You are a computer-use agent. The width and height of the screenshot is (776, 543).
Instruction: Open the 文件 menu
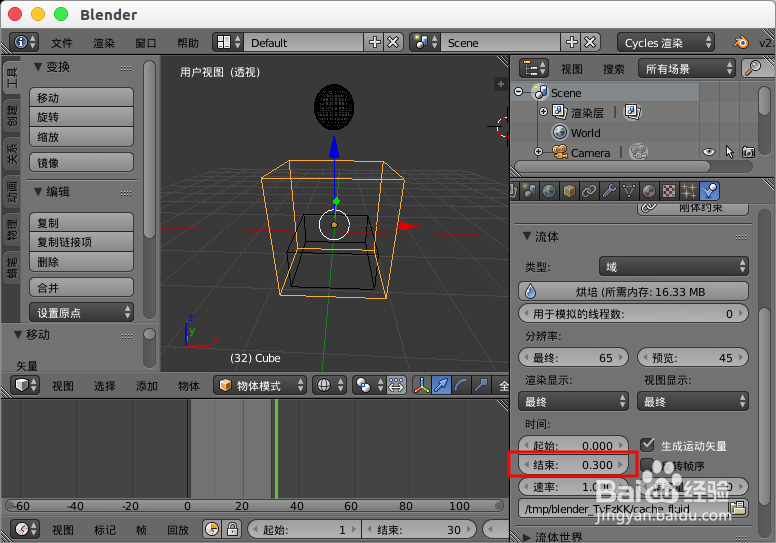click(x=62, y=43)
